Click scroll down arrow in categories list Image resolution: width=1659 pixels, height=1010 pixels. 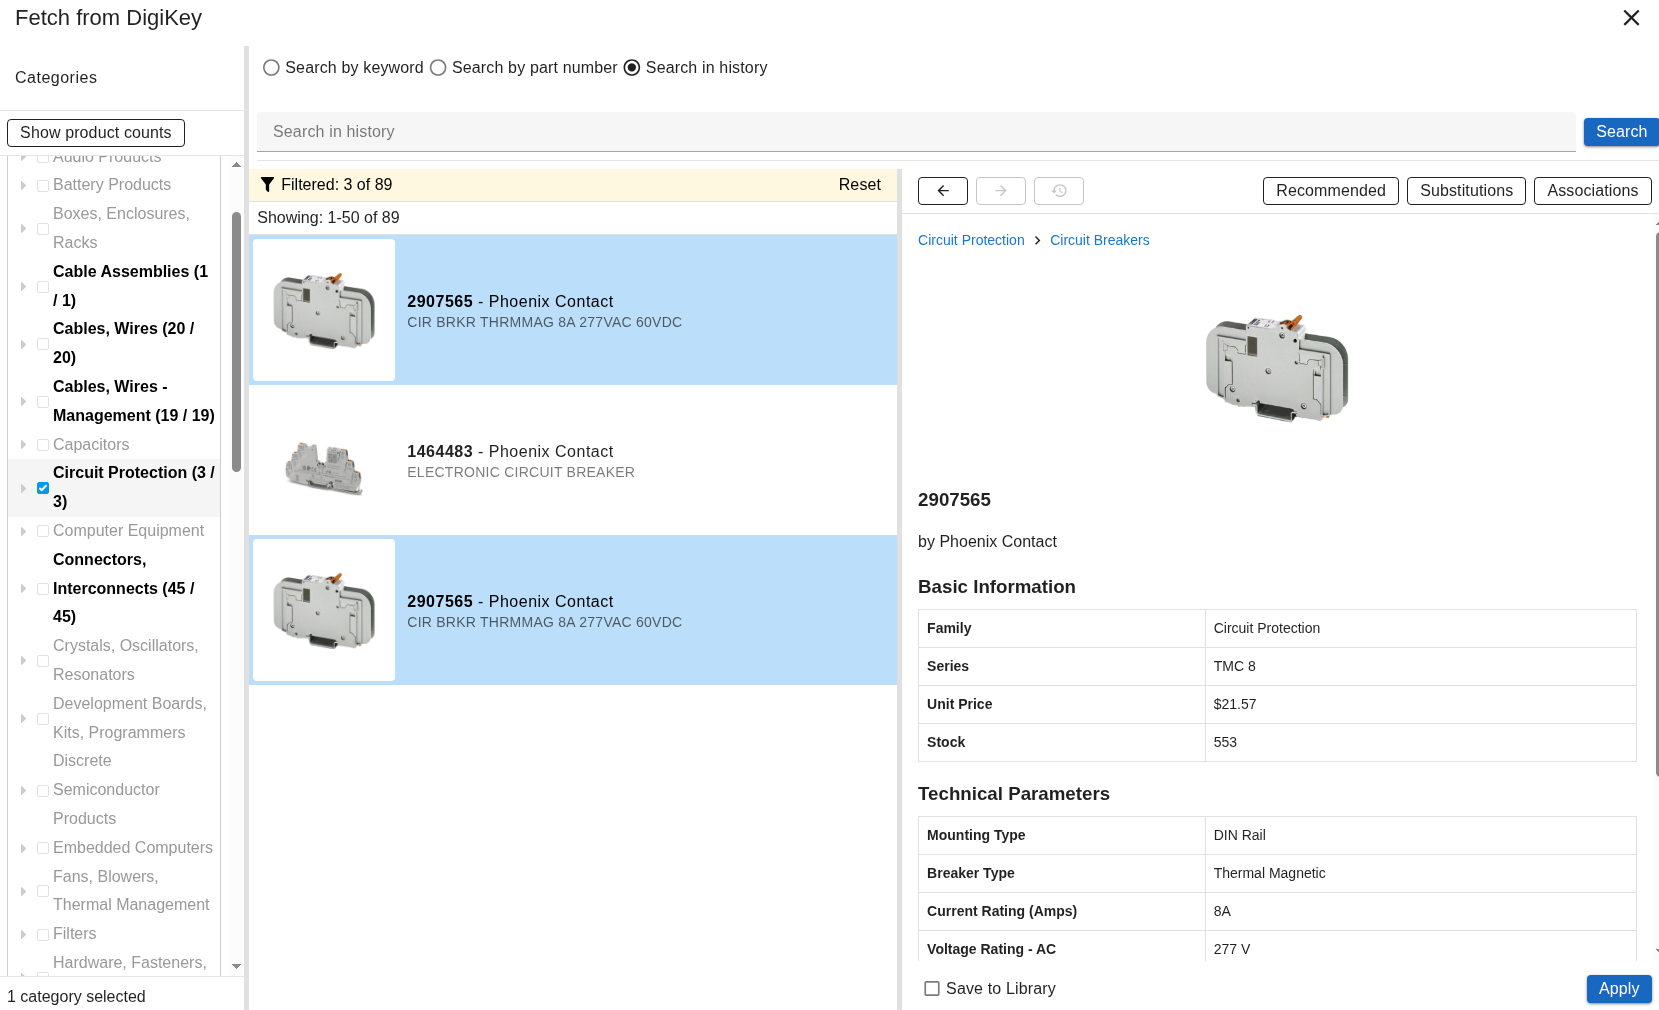(x=236, y=967)
